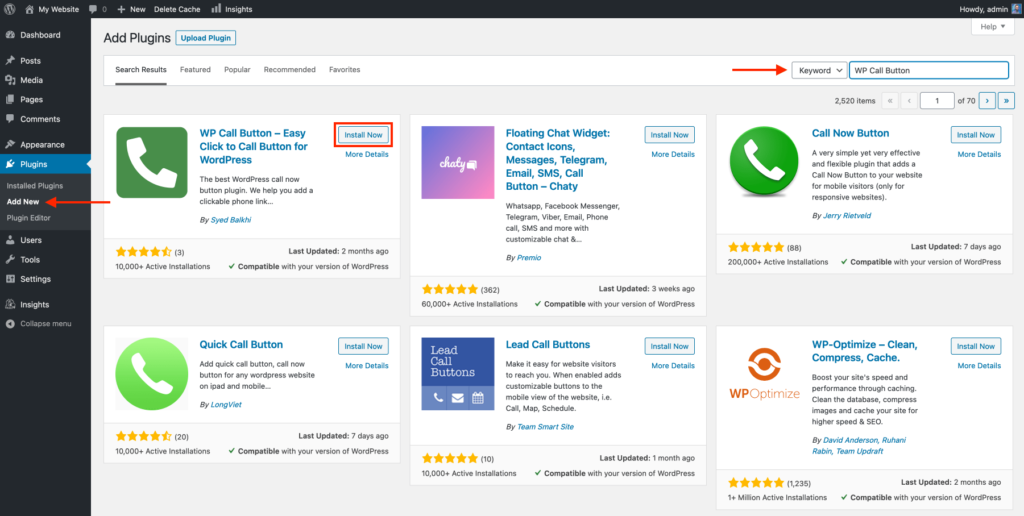Screen dimensions: 1024x516
Task: Click the Upload Plugin button
Action: coord(206,38)
